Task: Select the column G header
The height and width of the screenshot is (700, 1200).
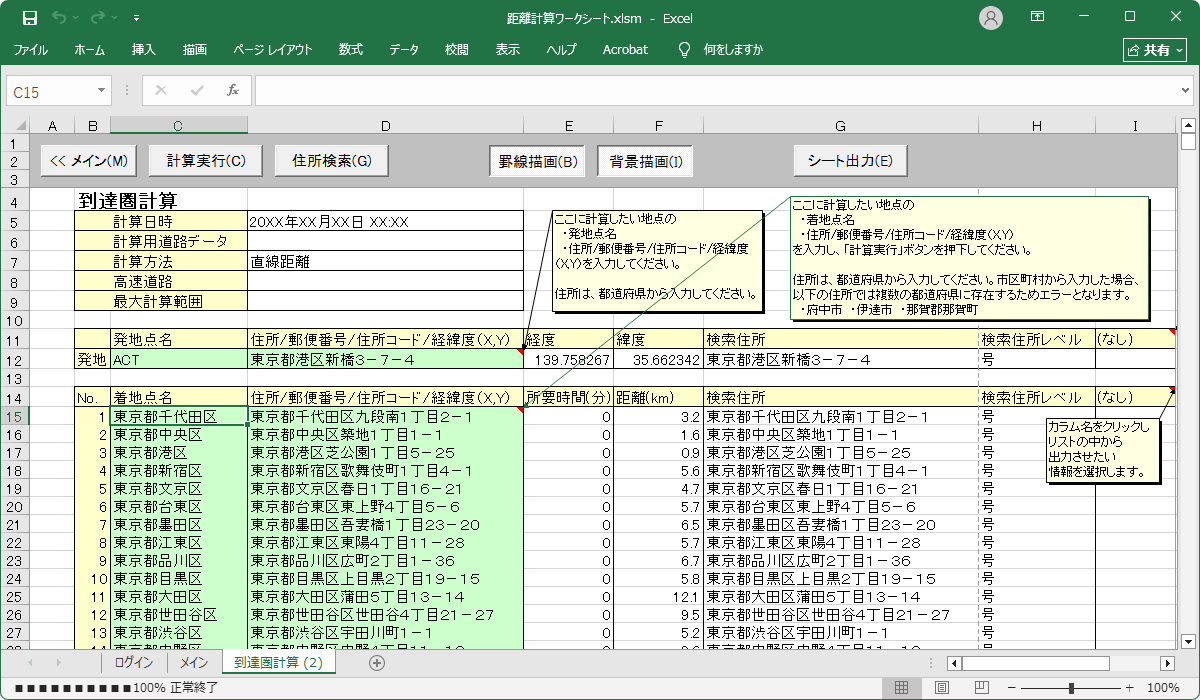Action: click(x=841, y=125)
